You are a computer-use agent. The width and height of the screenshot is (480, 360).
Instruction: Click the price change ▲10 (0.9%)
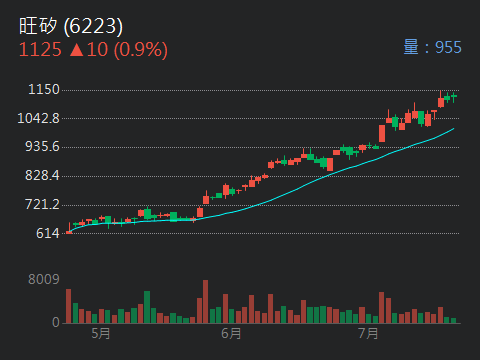[119, 50]
